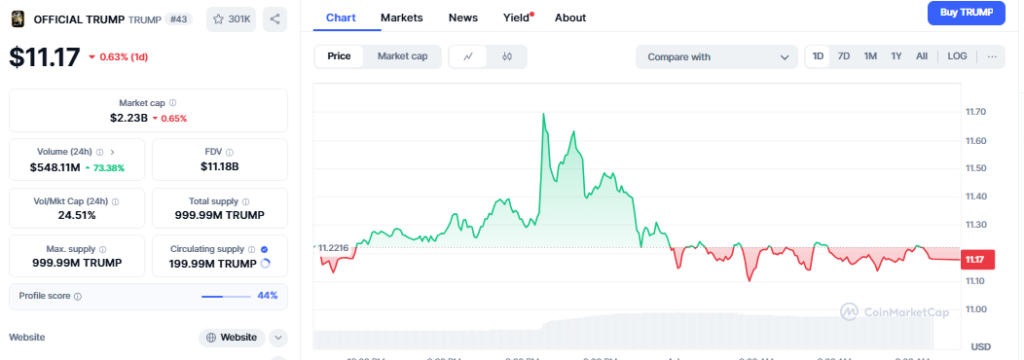Click the $11.17 price heading

click(x=44, y=57)
